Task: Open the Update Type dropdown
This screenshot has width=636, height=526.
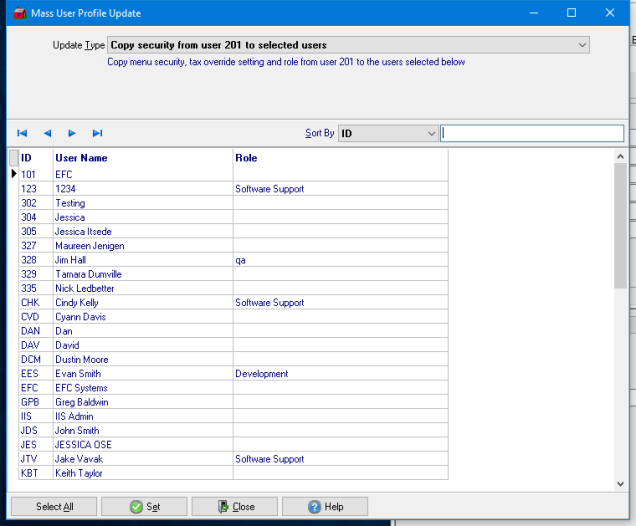Action: 582,45
